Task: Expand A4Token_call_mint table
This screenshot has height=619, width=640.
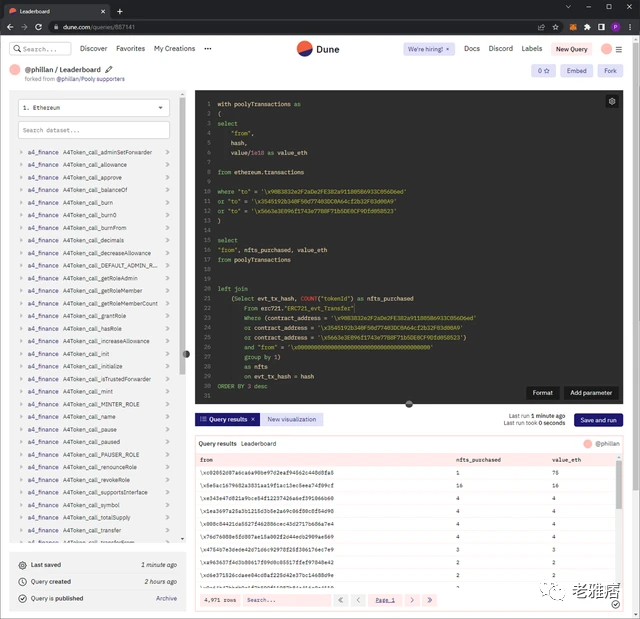Action: pos(21,392)
